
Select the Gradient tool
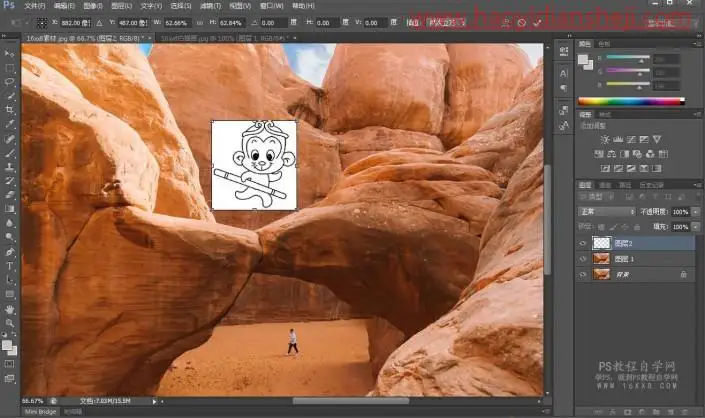click(x=9, y=209)
